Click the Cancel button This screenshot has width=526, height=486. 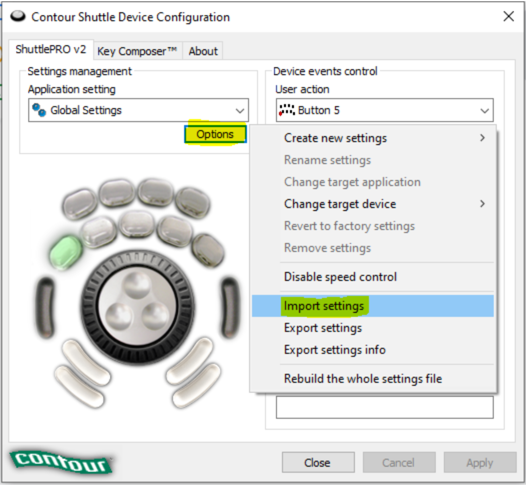click(399, 463)
